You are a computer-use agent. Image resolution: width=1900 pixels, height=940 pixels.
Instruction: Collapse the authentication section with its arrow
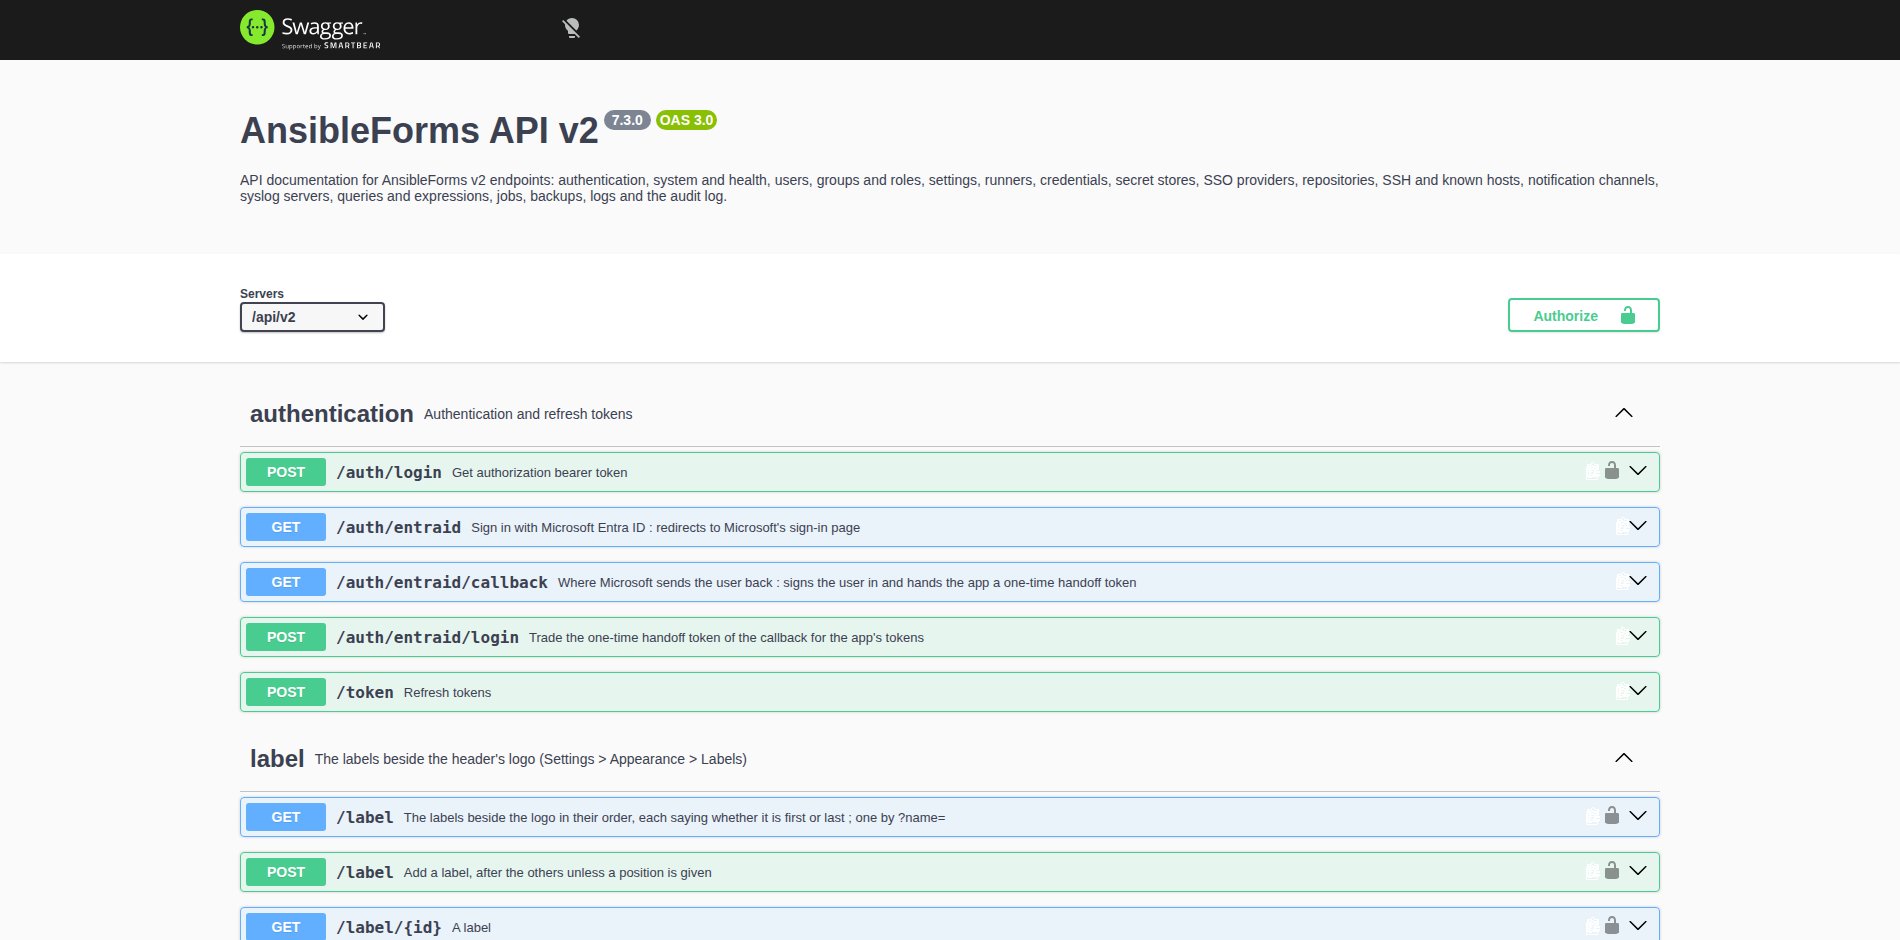point(1624,413)
